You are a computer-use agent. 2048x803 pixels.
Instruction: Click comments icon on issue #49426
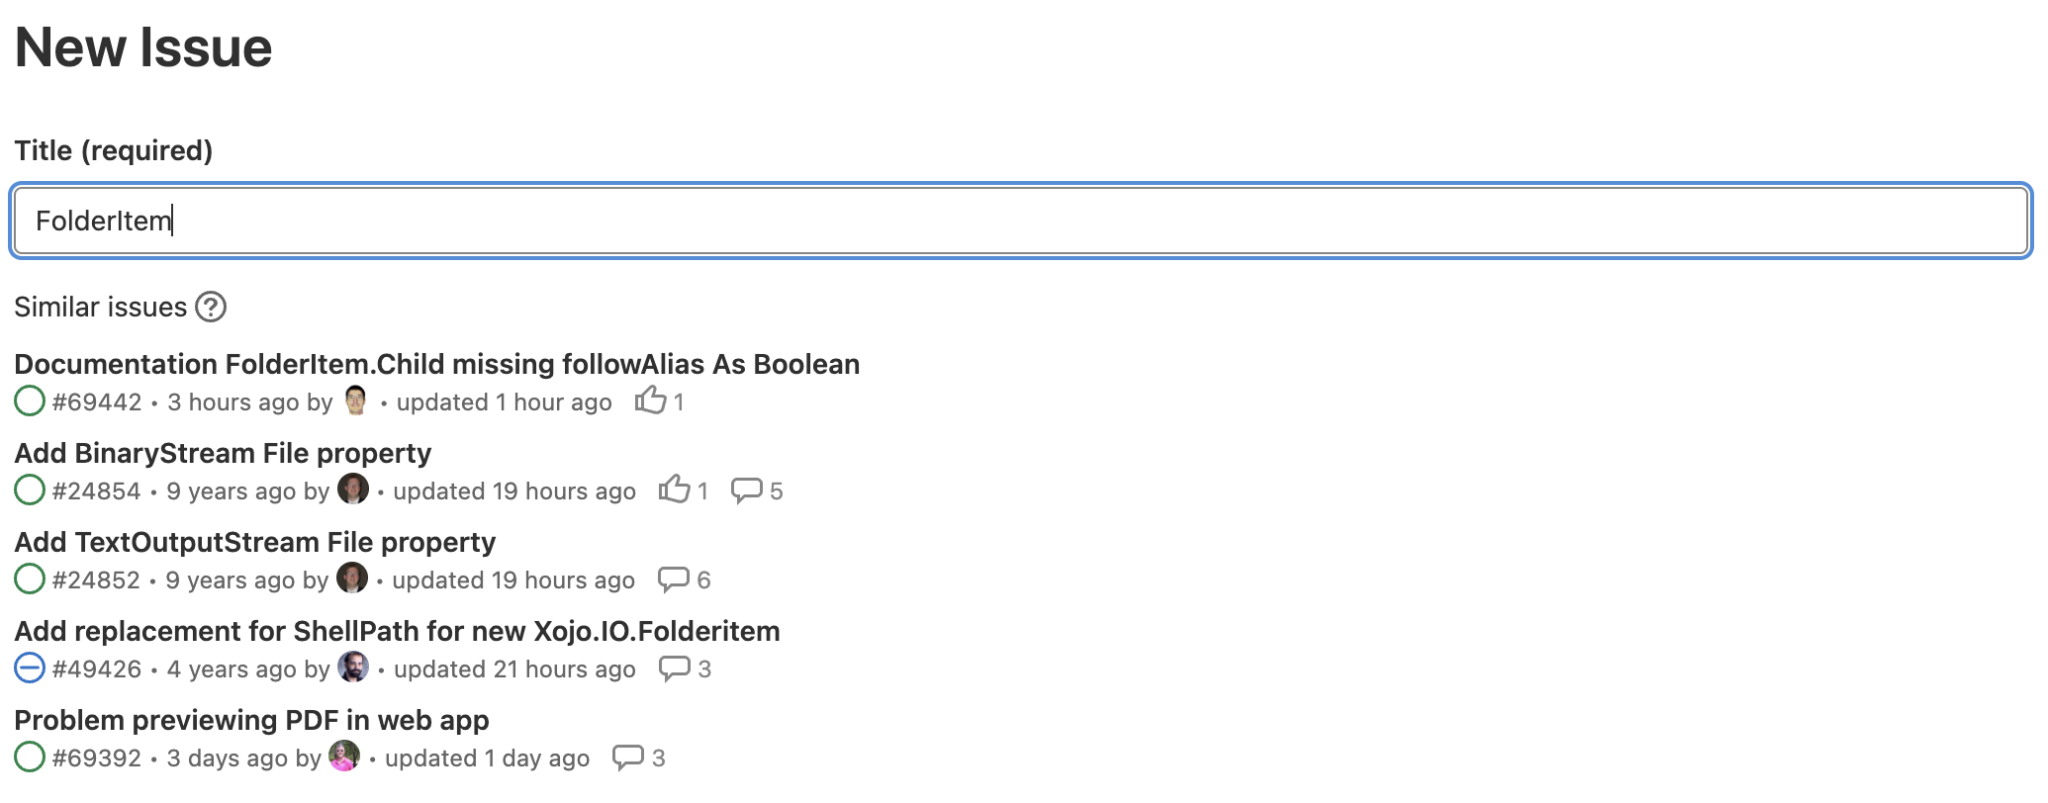674,668
